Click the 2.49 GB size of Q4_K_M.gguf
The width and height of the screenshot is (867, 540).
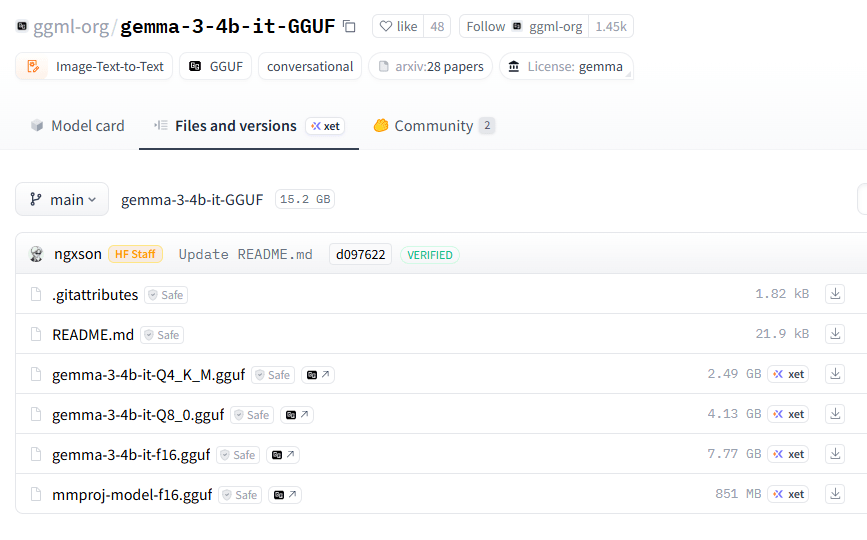point(734,374)
